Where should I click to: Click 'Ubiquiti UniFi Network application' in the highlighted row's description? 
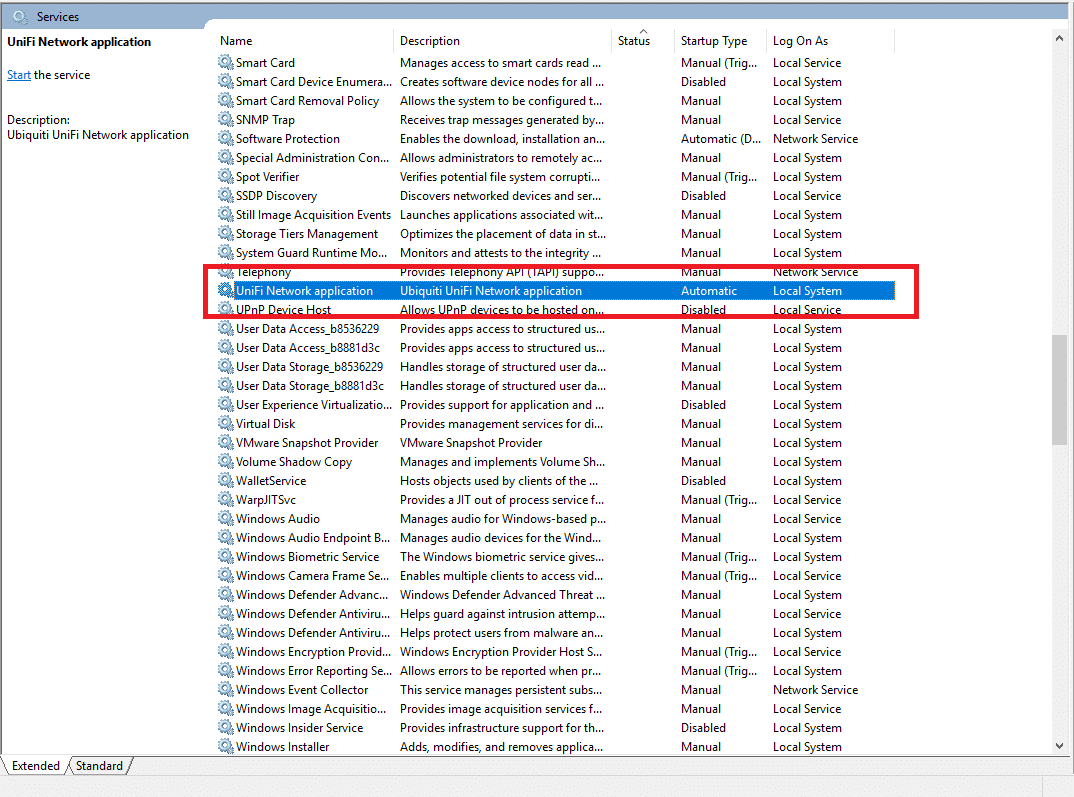(491, 291)
